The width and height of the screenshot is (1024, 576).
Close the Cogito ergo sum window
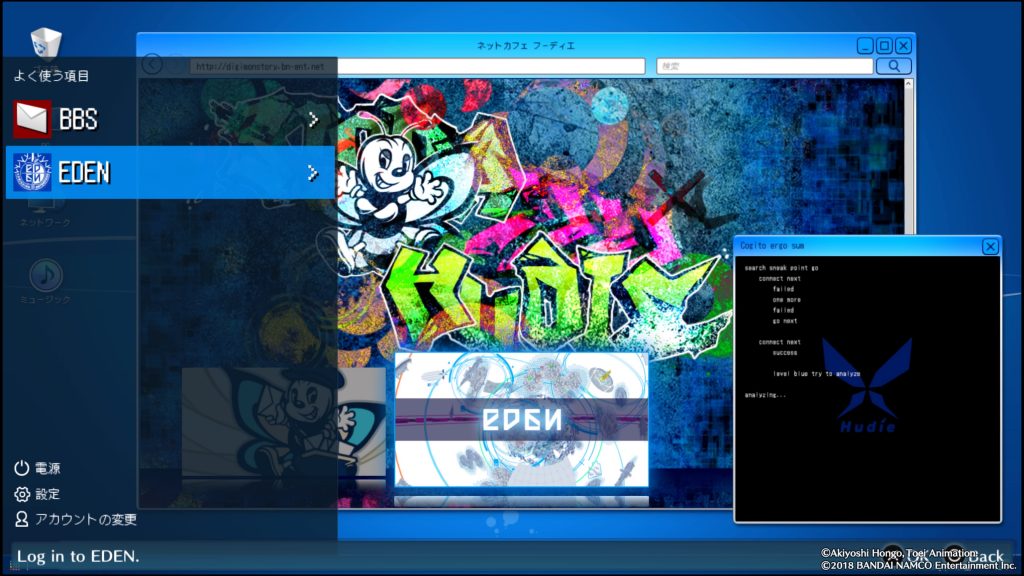click(989, 246)
